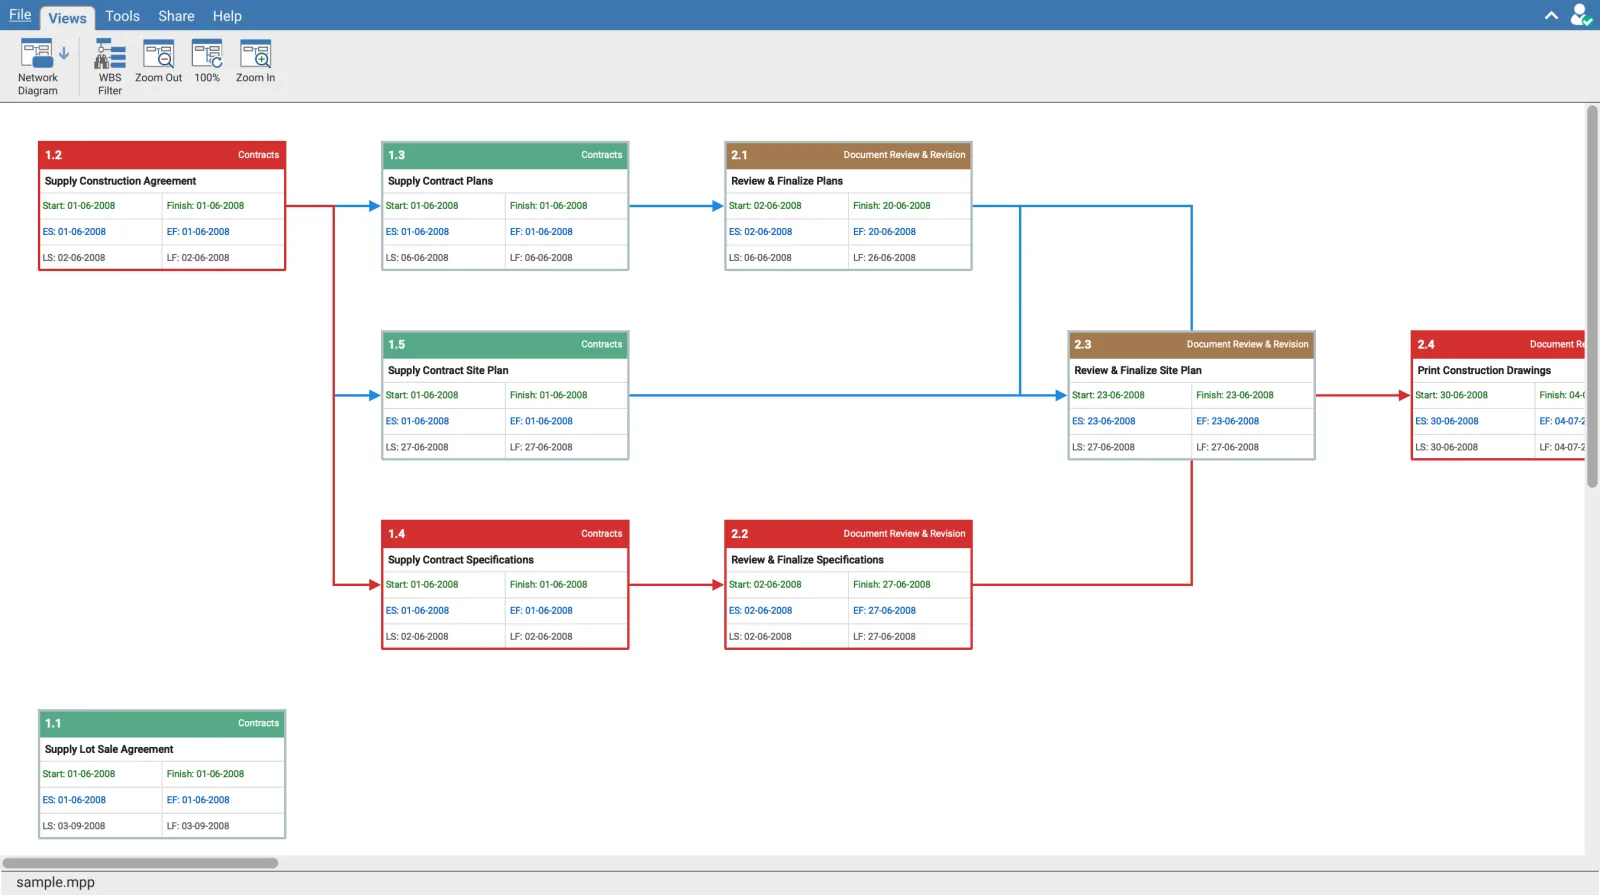Open the WBS Filter tool

click(110, 67)
